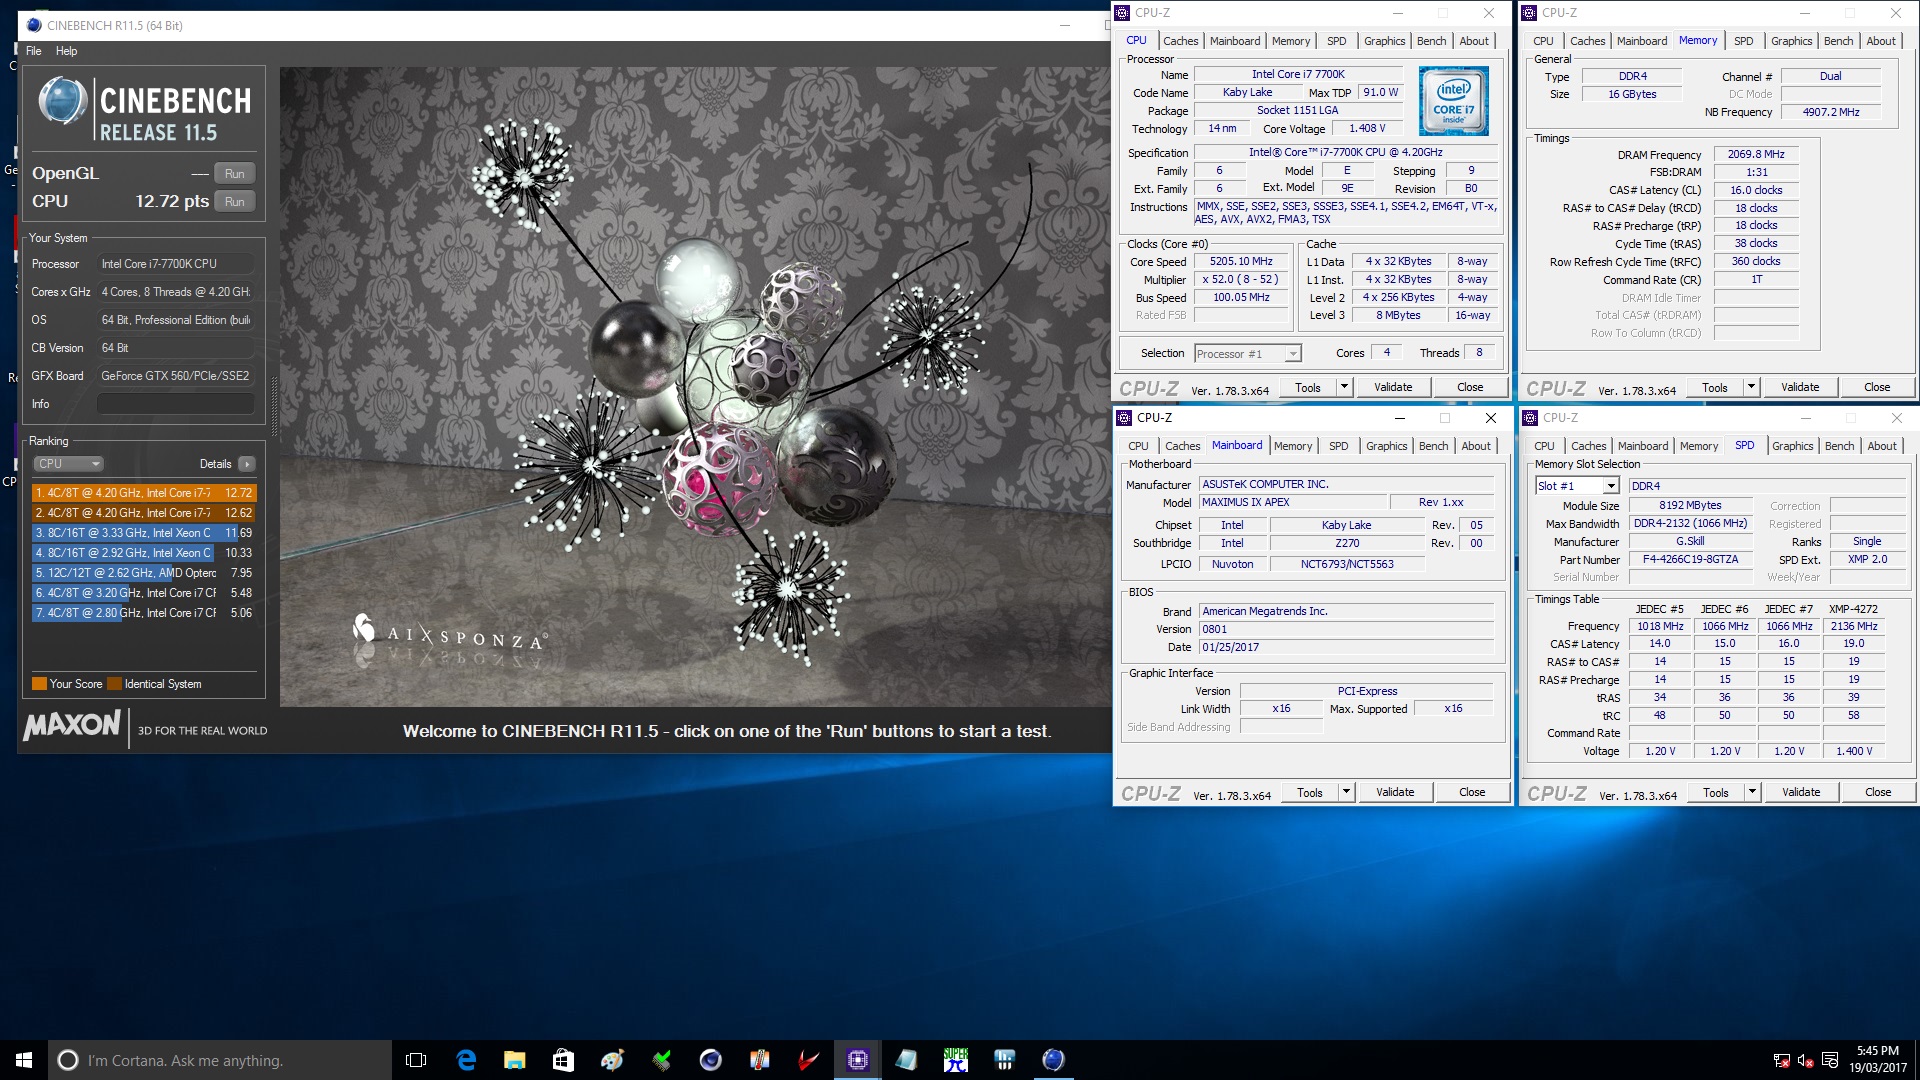Click the Your Score orange legend swatch
Screen dimensions: 1920x1080
coord(39,684)
